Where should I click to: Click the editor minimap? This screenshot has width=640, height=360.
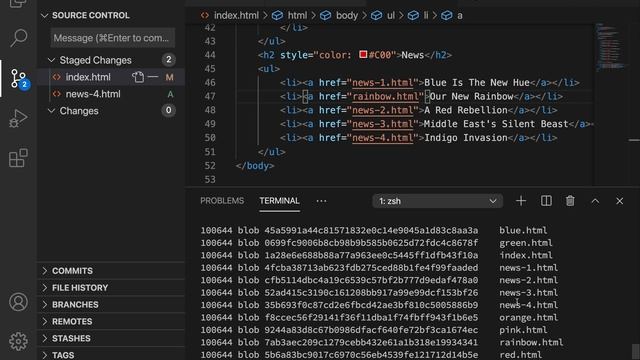click(x=611, y=47)
